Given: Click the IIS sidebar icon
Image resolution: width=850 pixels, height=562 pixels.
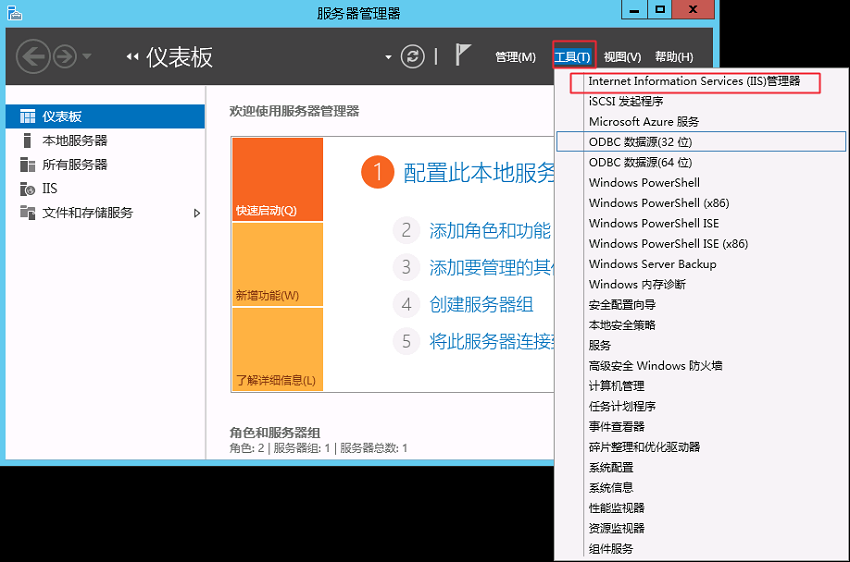Looking at the screenshot, I should point(27,189).
